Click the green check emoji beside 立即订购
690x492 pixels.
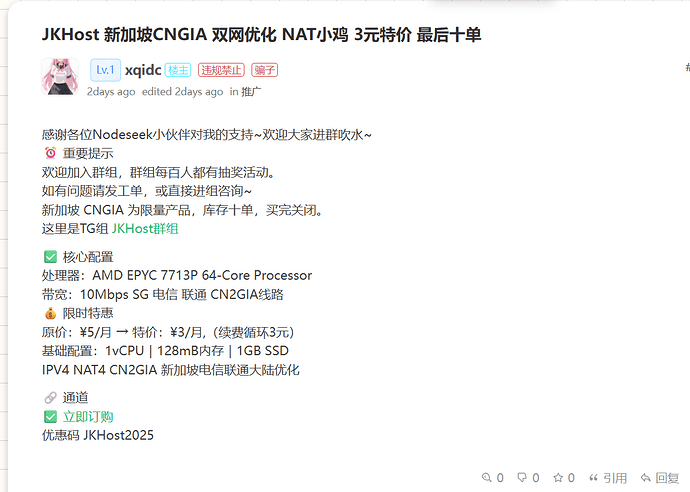click(51, 417)
